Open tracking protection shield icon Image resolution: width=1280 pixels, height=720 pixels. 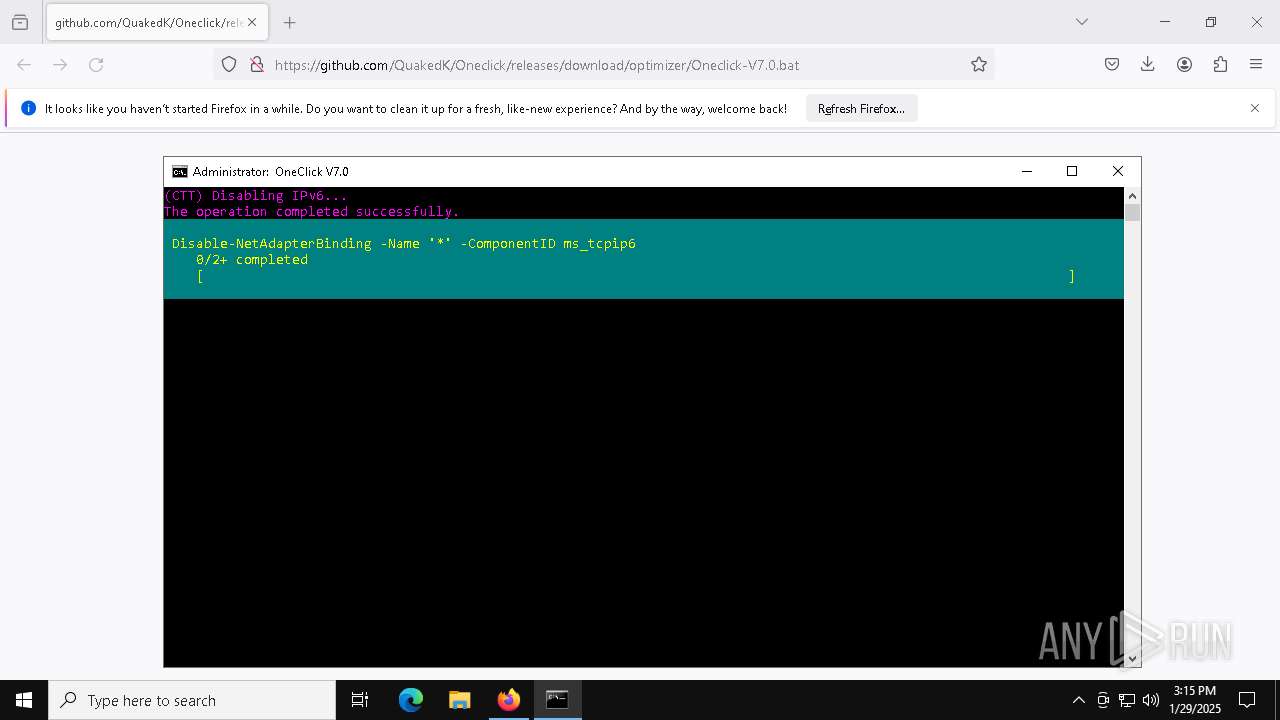[x=229, y=65]
